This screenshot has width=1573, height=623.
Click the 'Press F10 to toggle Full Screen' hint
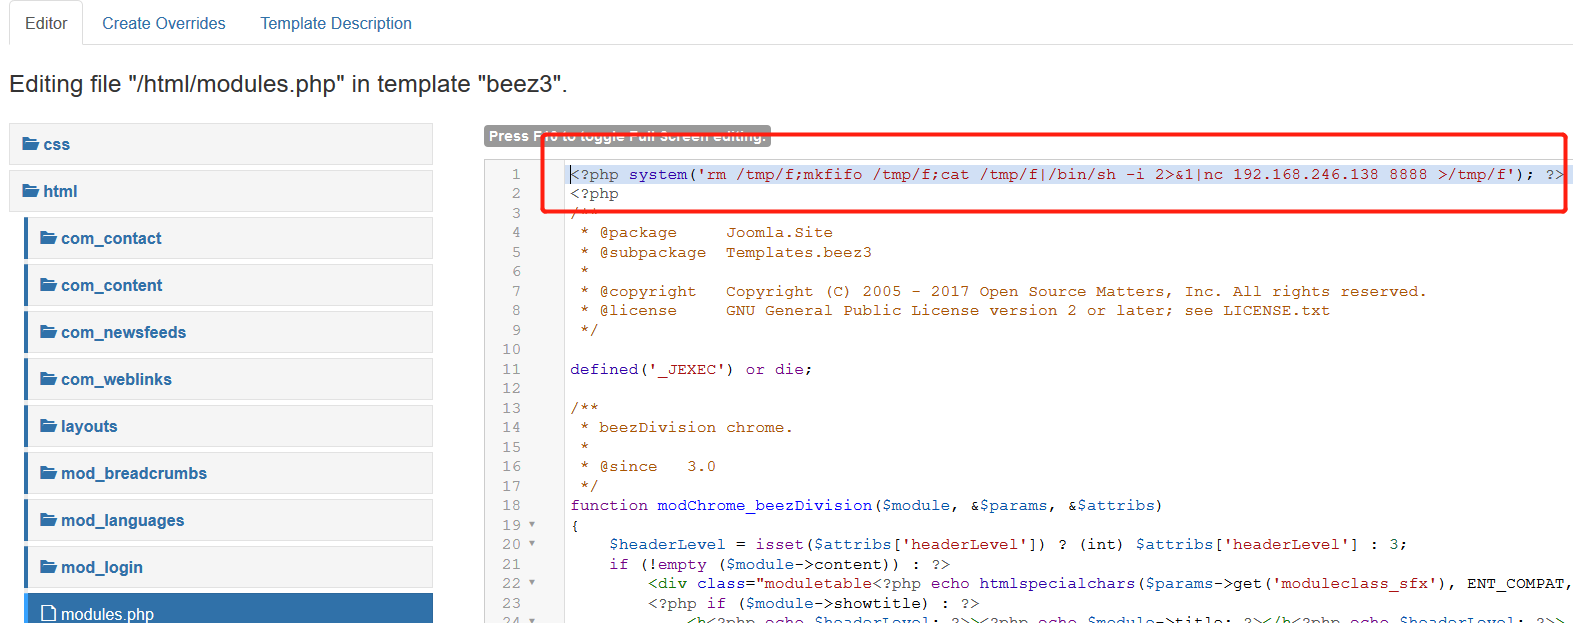(x=627, y=136)
